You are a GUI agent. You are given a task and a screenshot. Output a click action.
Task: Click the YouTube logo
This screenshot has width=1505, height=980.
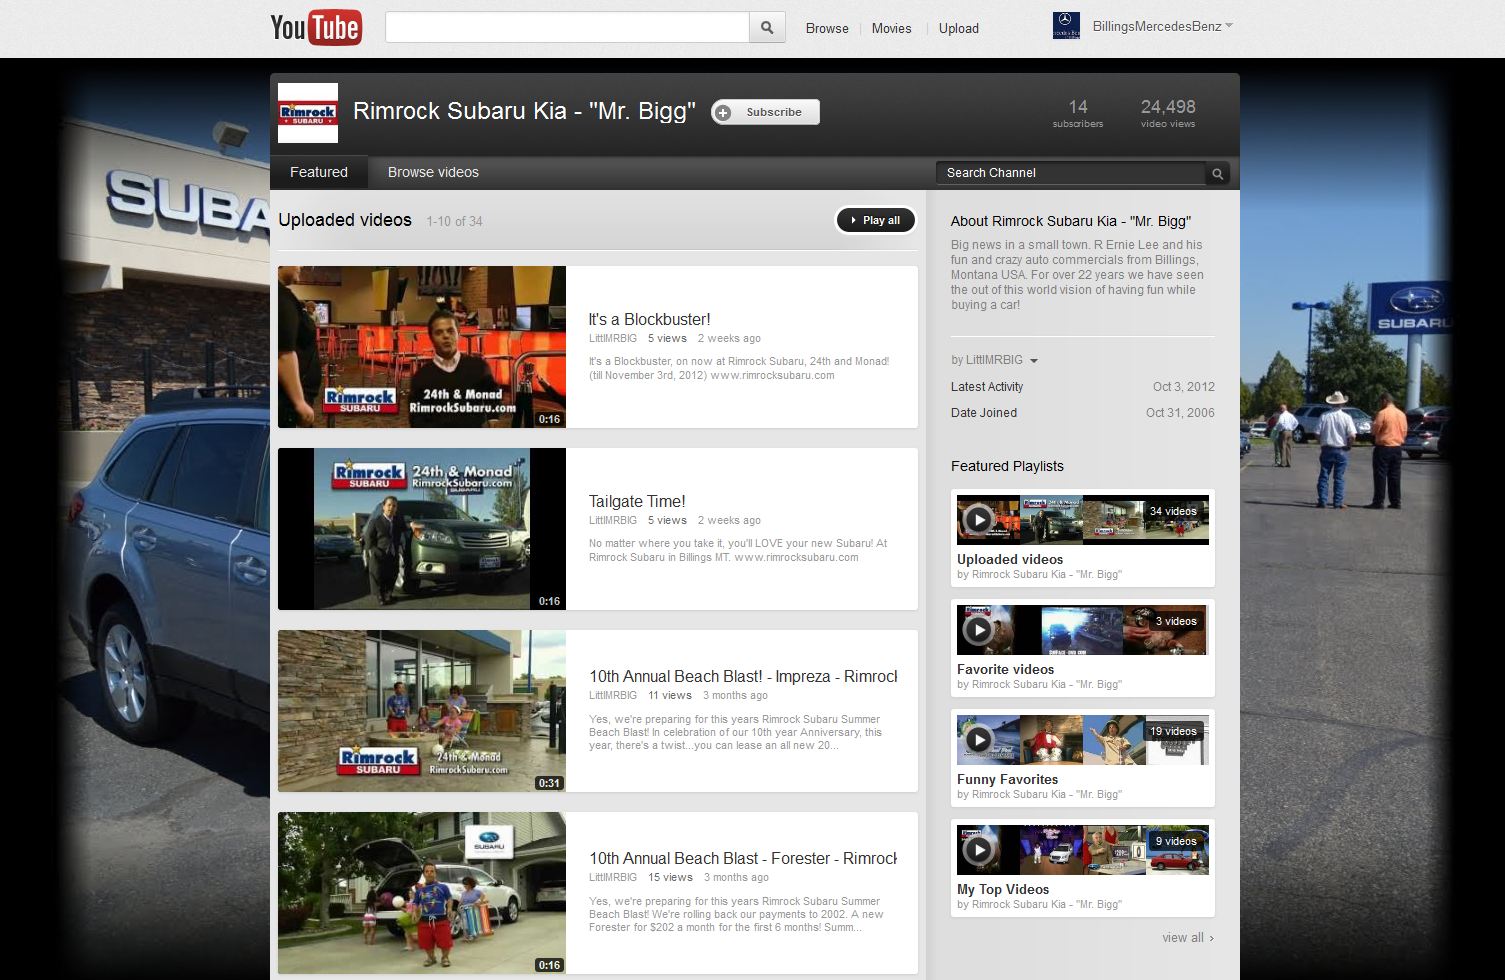316,27
